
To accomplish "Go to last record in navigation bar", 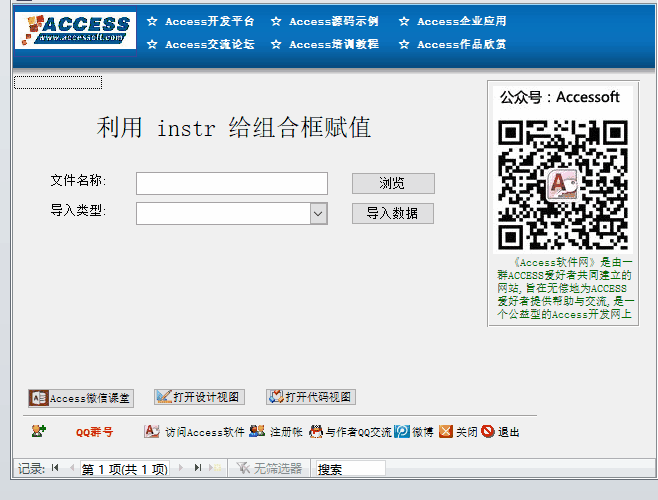I will (198, 468).
